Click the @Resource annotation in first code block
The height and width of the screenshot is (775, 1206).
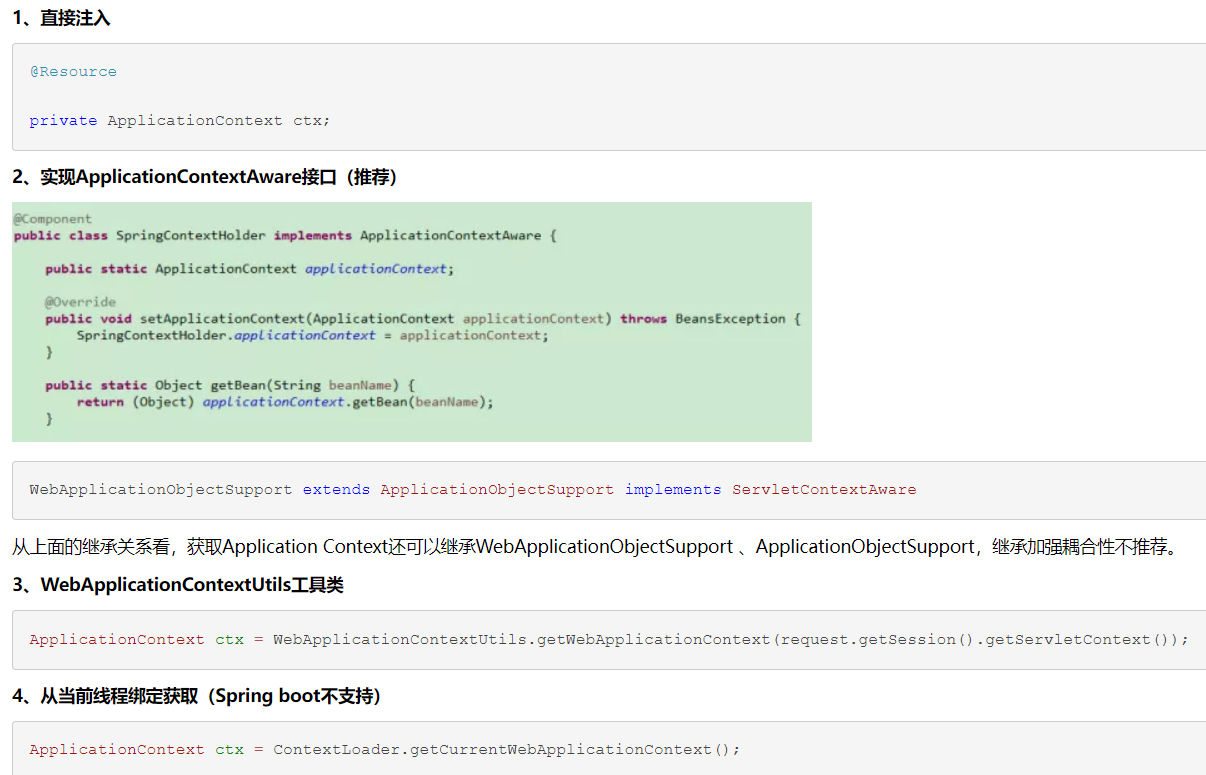73,72
